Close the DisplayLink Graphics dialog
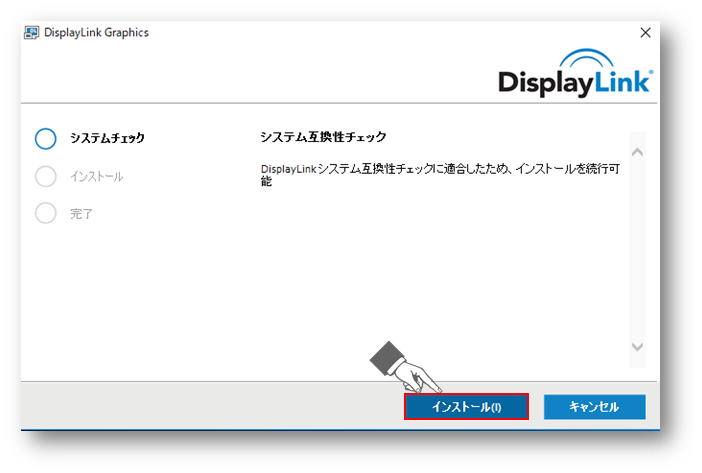This screenshot has width=702, height=473. pos(645,33)
